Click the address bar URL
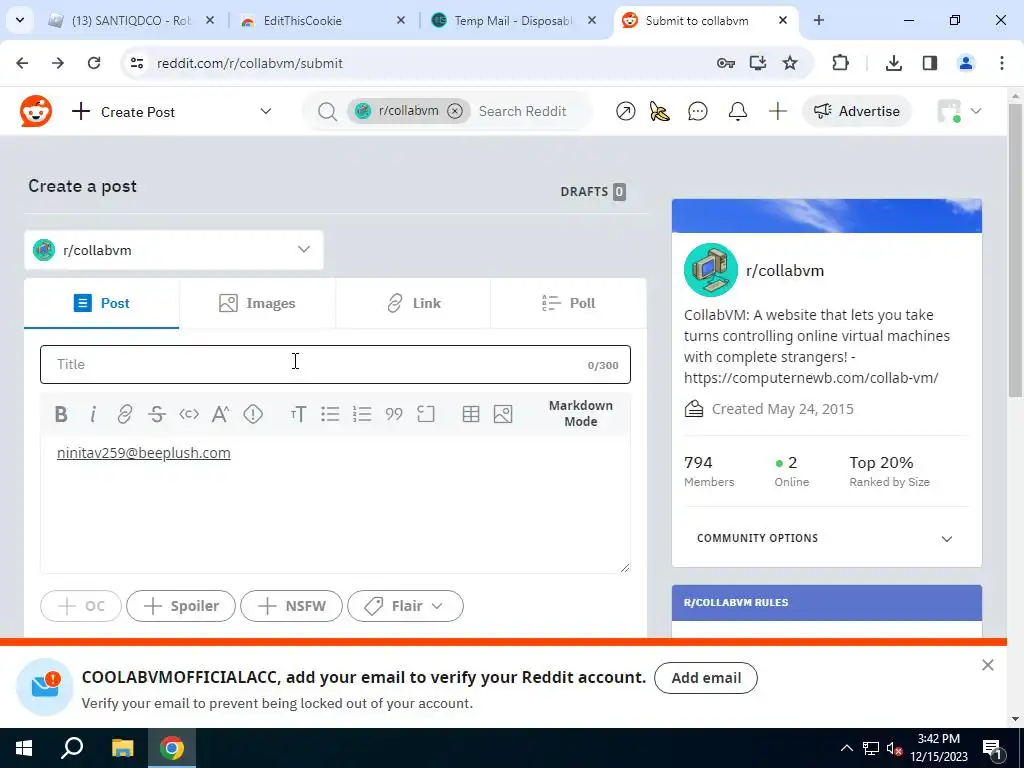 click(249, 63)
